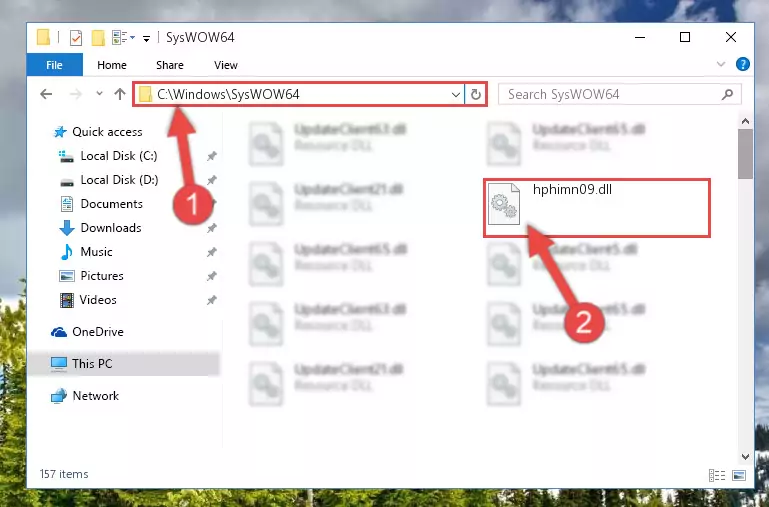The width and height of the screenshot is (769, 507).
Task: Switch to Details view layout icon
Action: 717,475
